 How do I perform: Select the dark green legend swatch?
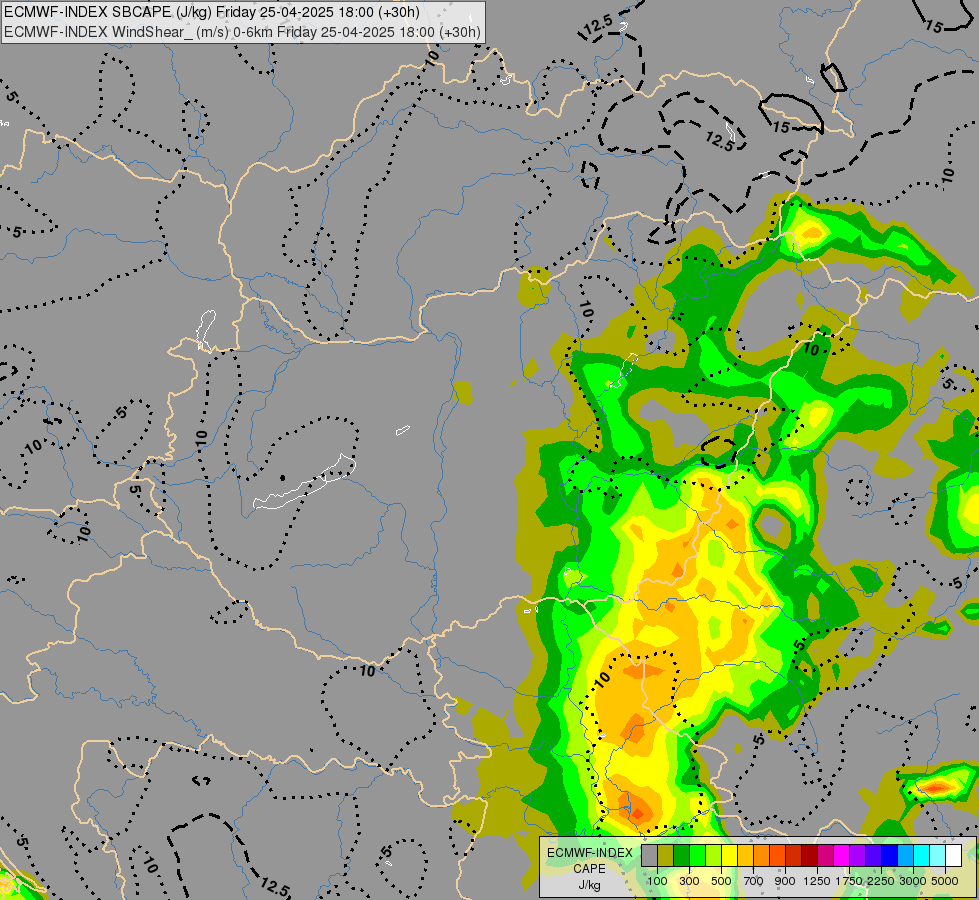point(682,856)
